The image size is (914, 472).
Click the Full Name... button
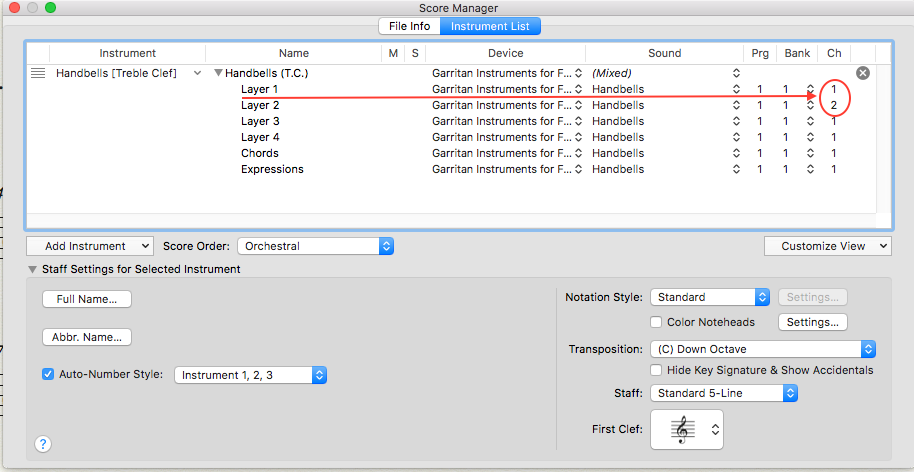[87, 299]
